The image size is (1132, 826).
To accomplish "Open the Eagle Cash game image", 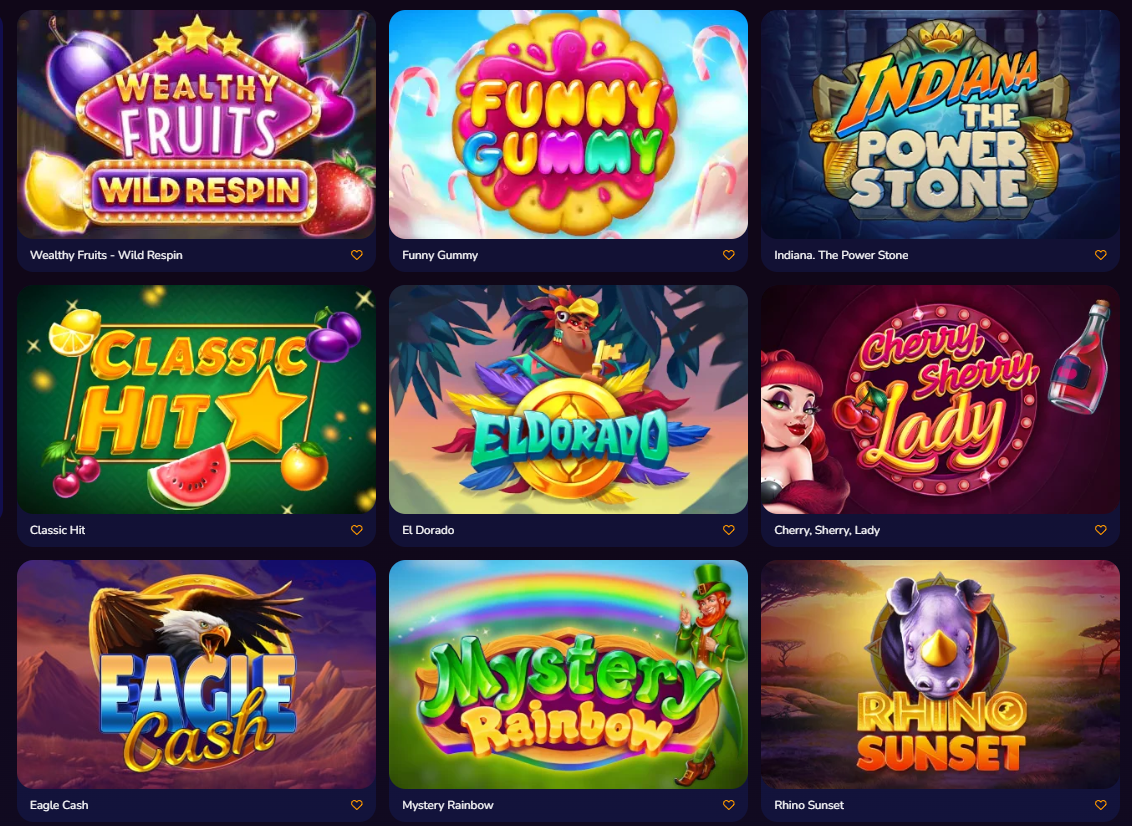I will (x=196, y=674).
